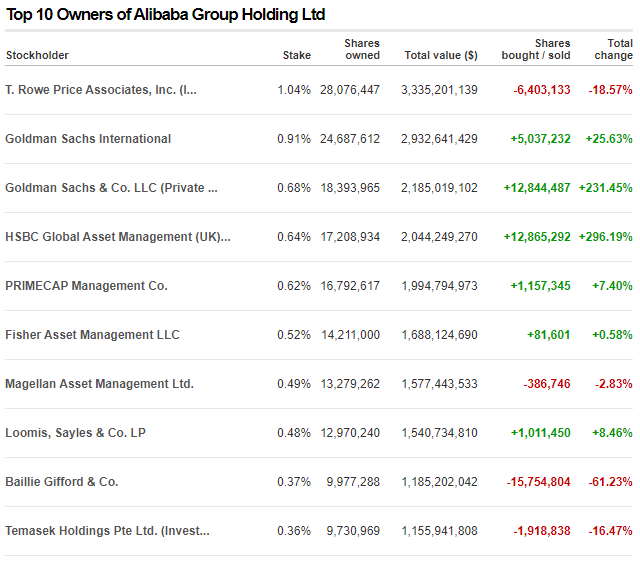This screenshot has width=640, height=567.
Task: Click the Top 10 Owners of Alibaba heading
Action: coord(165,14)
